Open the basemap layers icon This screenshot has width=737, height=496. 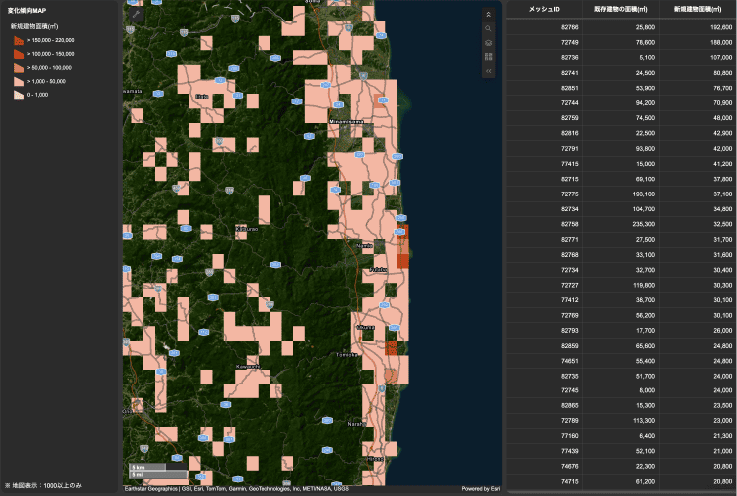click(488, 44)
